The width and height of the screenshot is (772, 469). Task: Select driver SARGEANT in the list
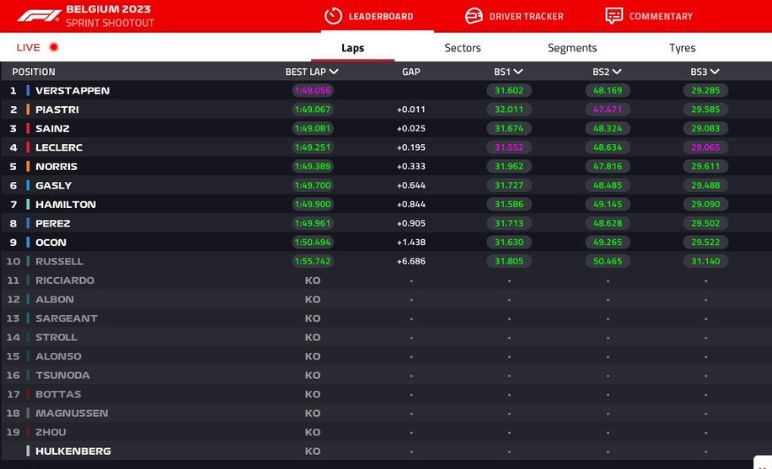tap(66, 318)
